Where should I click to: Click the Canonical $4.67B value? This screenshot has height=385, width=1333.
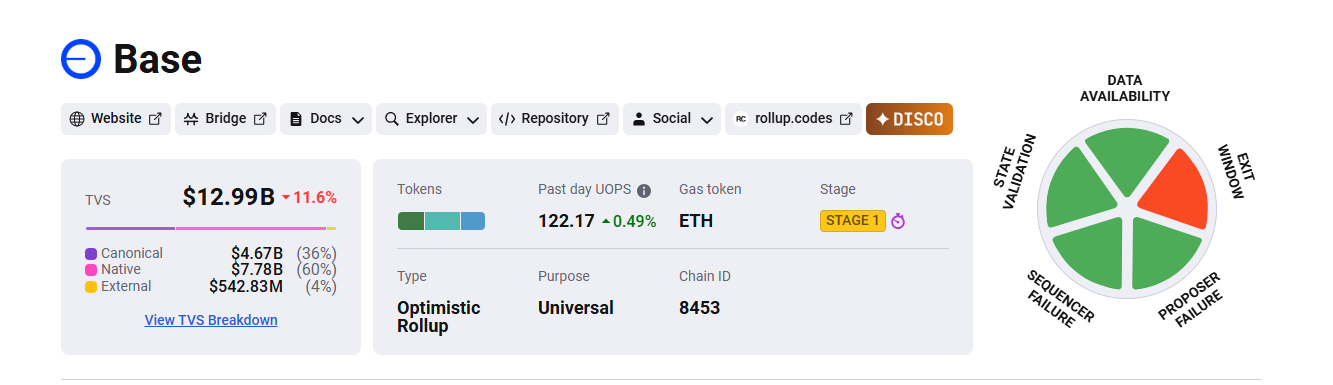[257, 253]
